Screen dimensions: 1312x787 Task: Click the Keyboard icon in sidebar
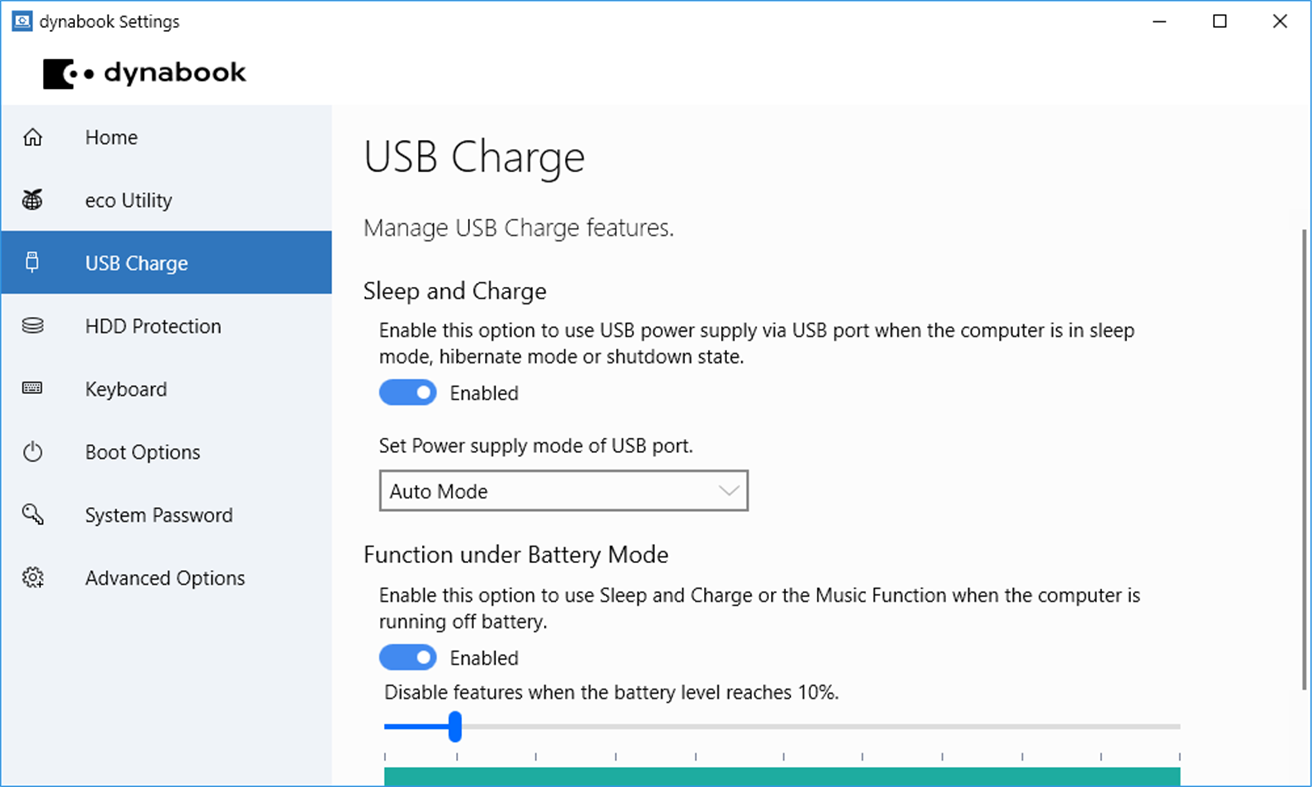pos(33,388)
